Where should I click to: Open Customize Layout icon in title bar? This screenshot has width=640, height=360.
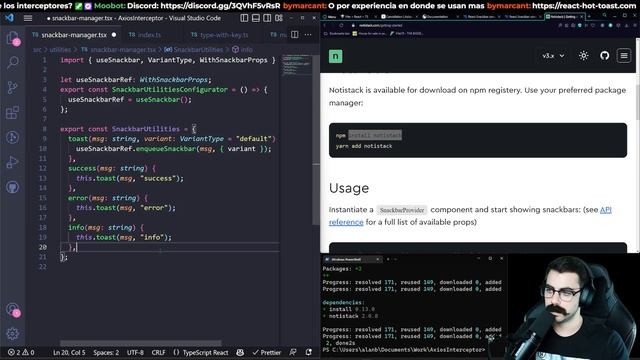279,18
